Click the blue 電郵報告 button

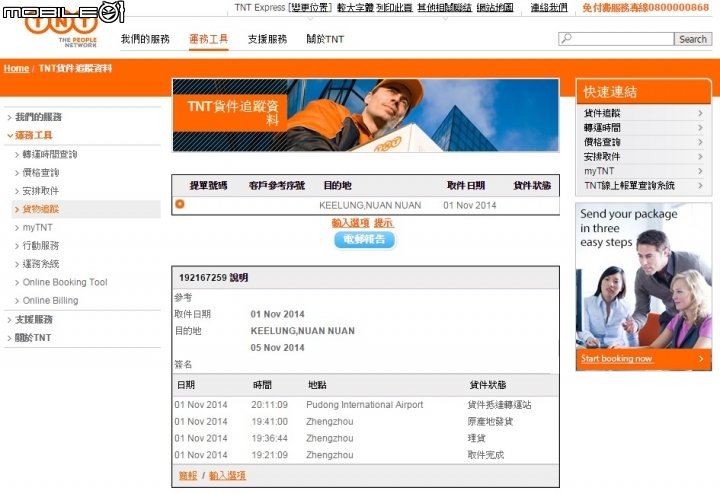pyautogui.click(x=365, y=239)
